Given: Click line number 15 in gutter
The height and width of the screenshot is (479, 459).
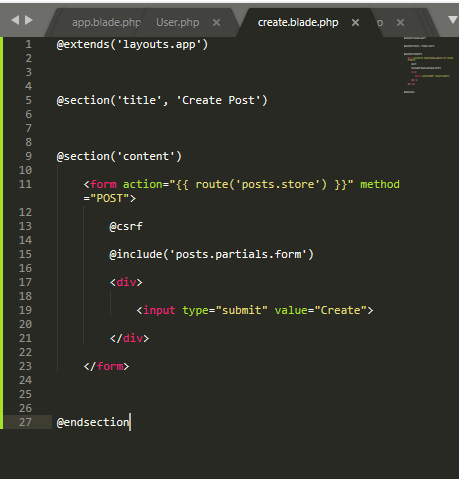Looking at the screenshot, I should pyautogui.click(x=25, y=254).
